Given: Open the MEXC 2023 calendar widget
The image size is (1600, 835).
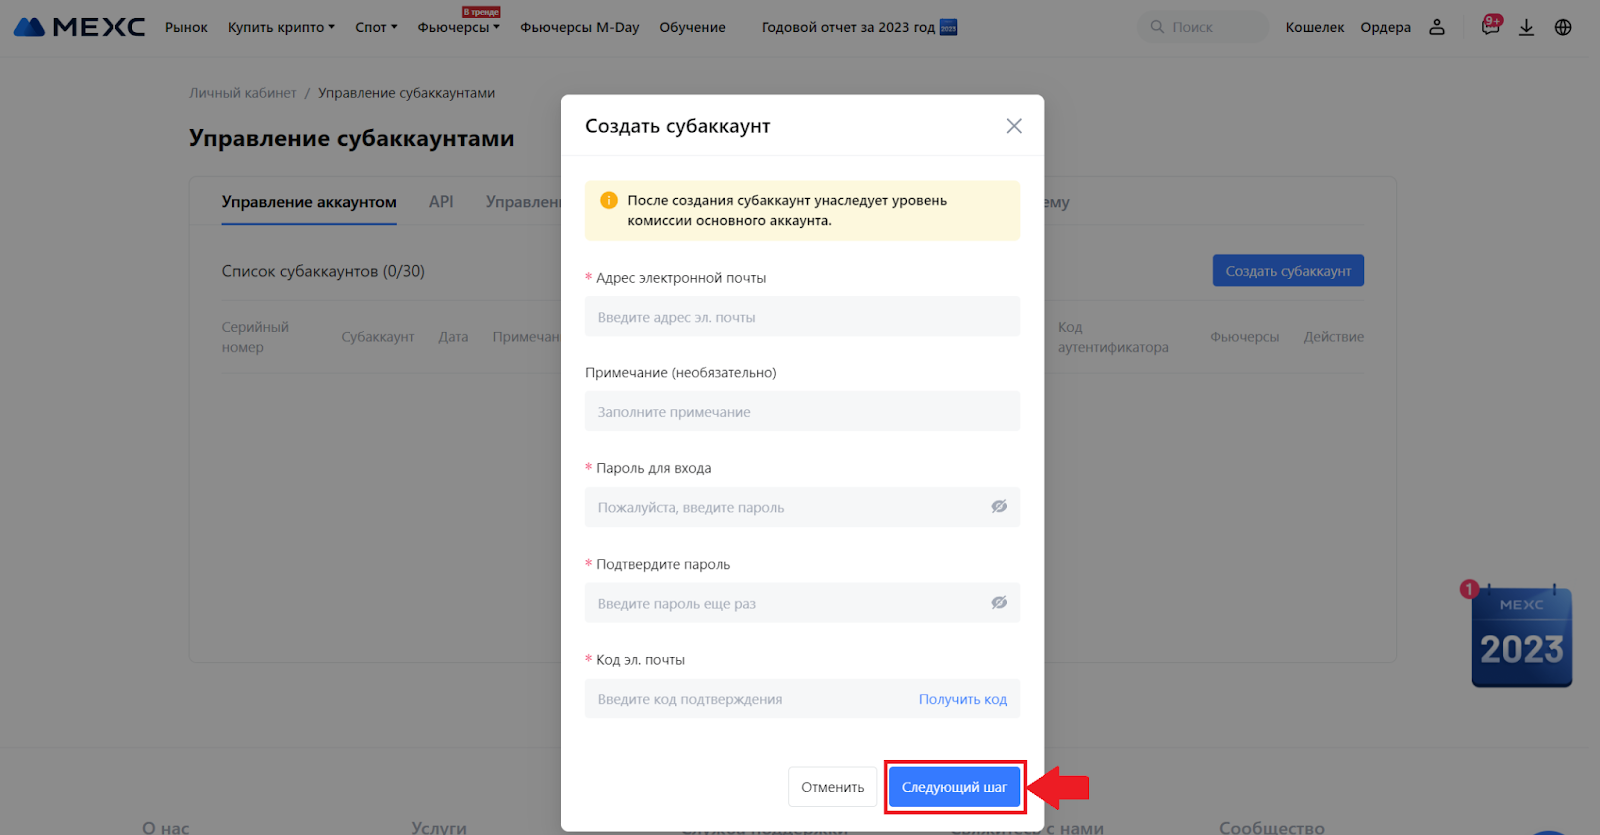Looking at the screenshot, I should pyautogui.click(x=1521, y=637).
